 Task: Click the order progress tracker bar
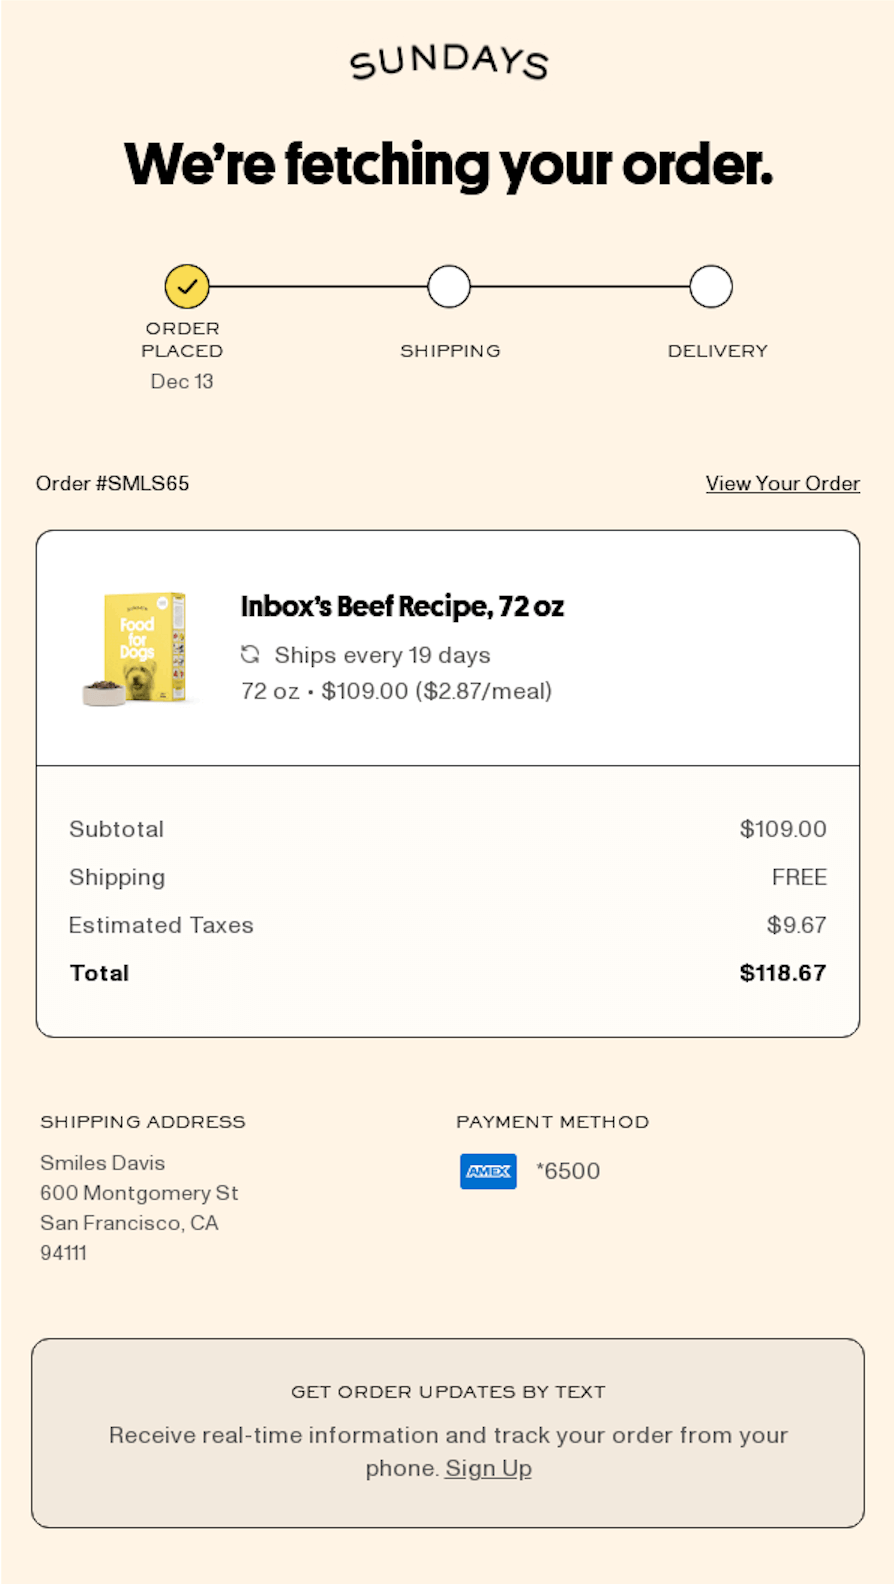[449, 286]
